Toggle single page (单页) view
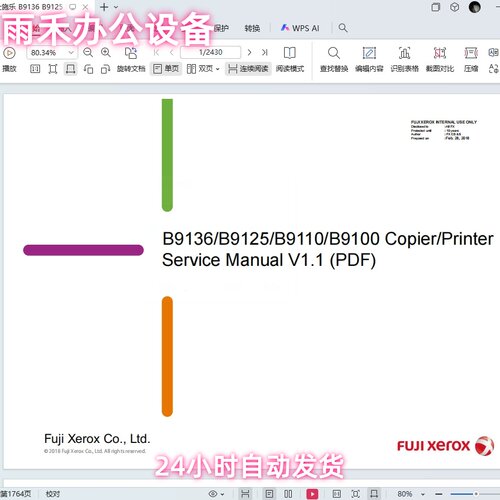This screenshot has height=500, width=500. tap(166, 69)
